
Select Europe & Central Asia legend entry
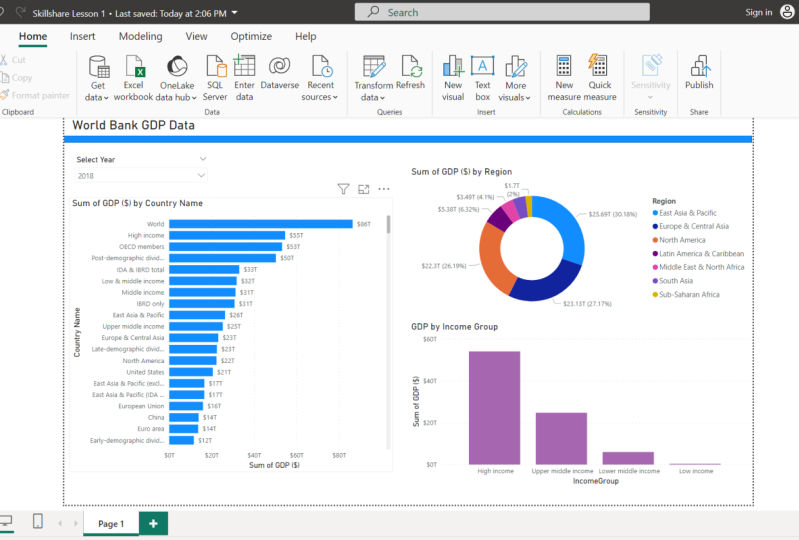[x=690, y=226]
